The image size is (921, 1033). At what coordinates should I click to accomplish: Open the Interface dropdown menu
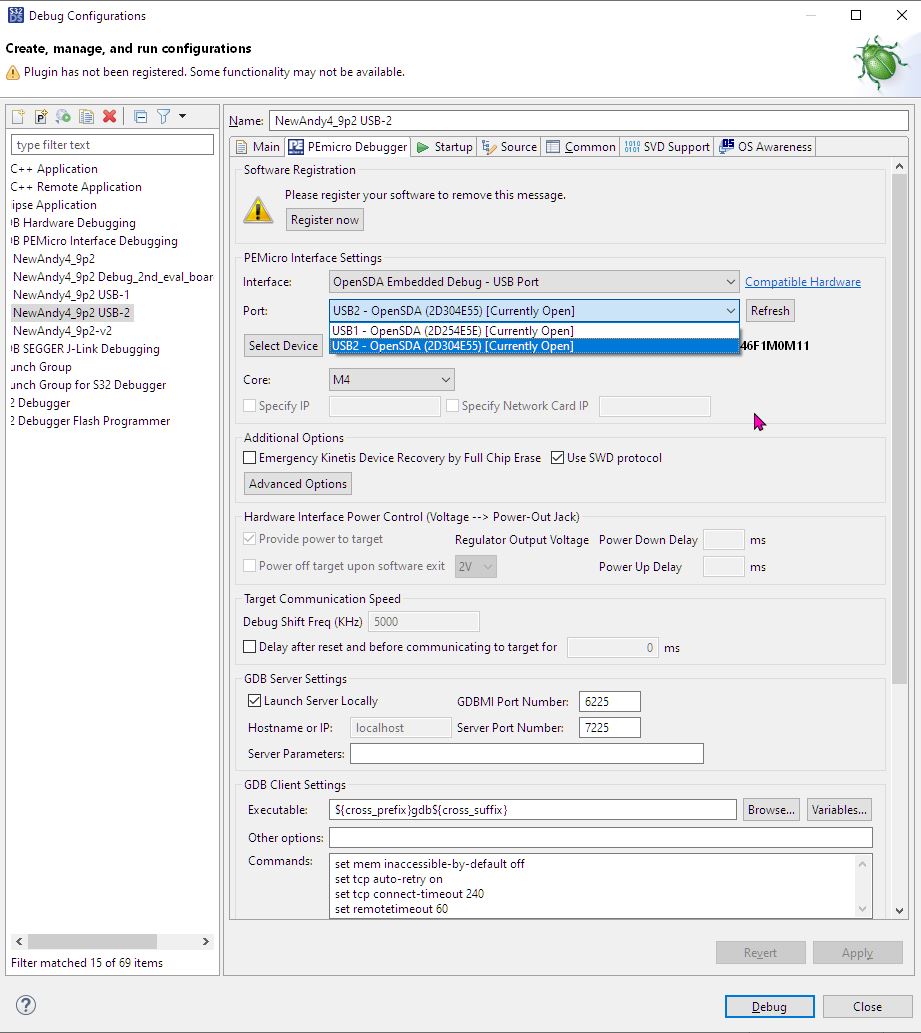coord(730,281)
